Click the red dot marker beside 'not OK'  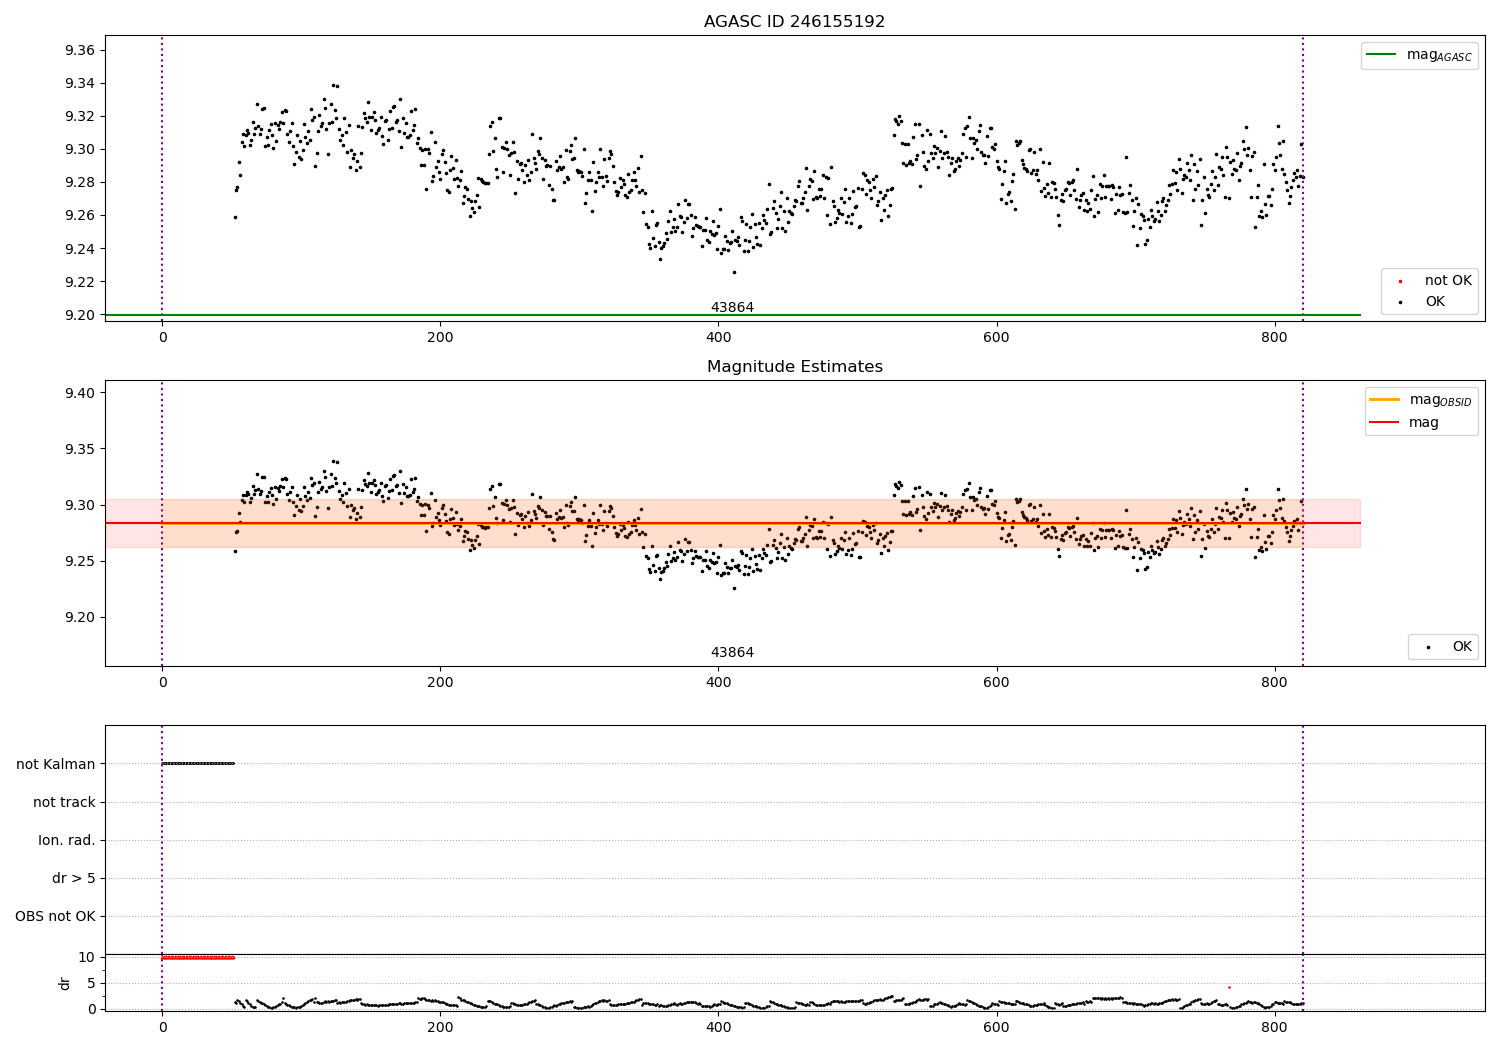click(x=1400, y=281)
